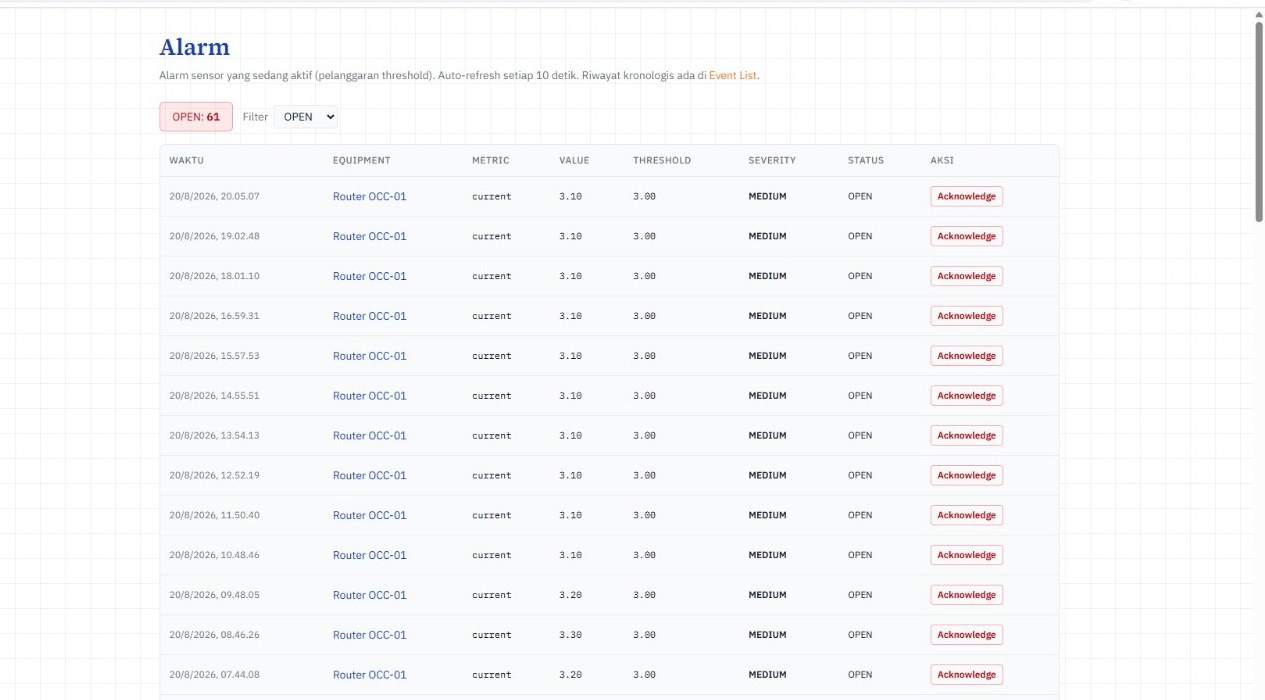Click the WAKTU column header
The height and width of the screenshot is (700, 1265).
(x=187, y=160)
